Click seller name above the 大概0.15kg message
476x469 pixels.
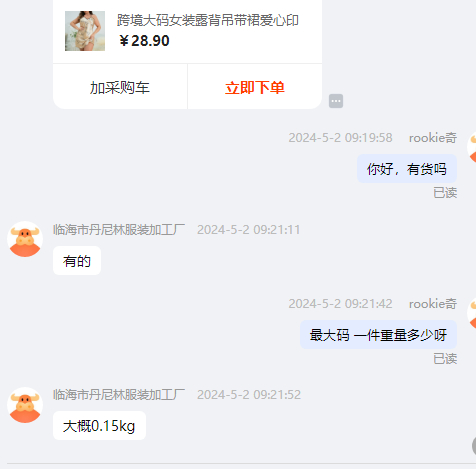119,395
